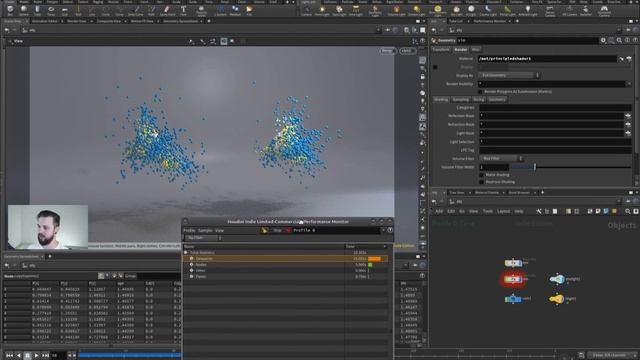The height and width of the screenshot is (360, 640).
Task: Click the Profile 6 name field
Action: coord(336,231)
